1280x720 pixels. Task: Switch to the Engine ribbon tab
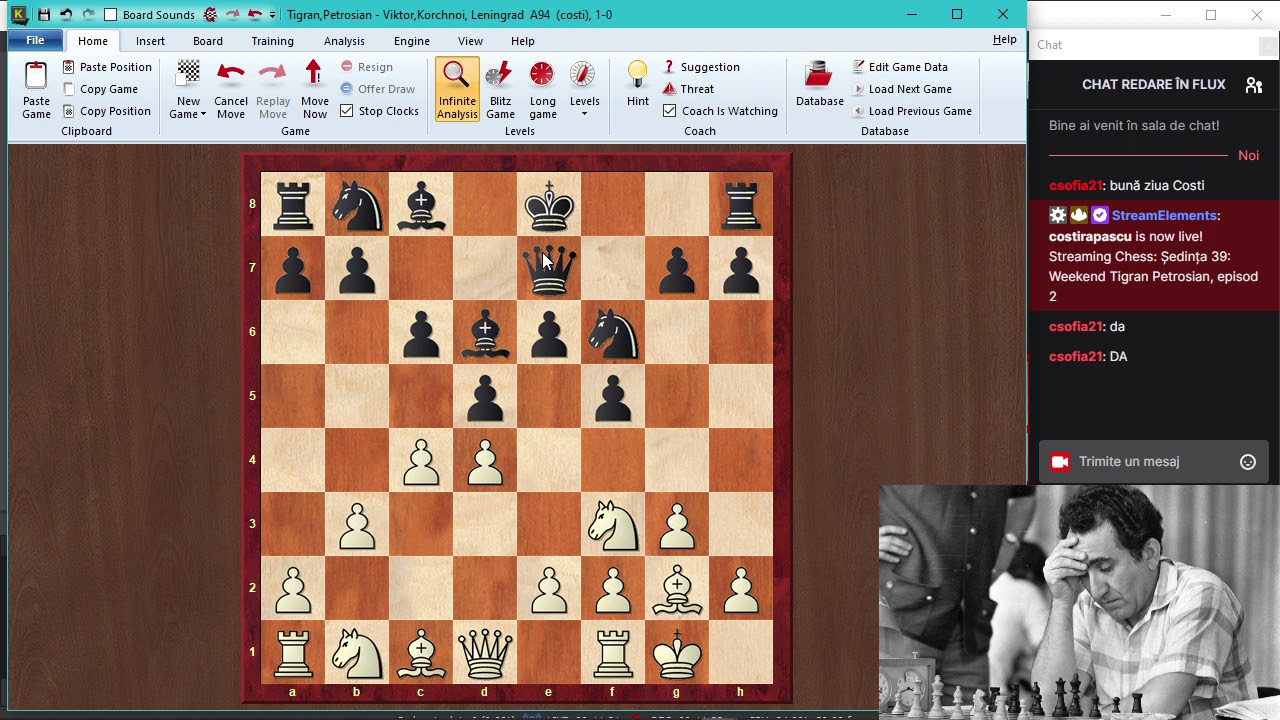tap(412, 41)
